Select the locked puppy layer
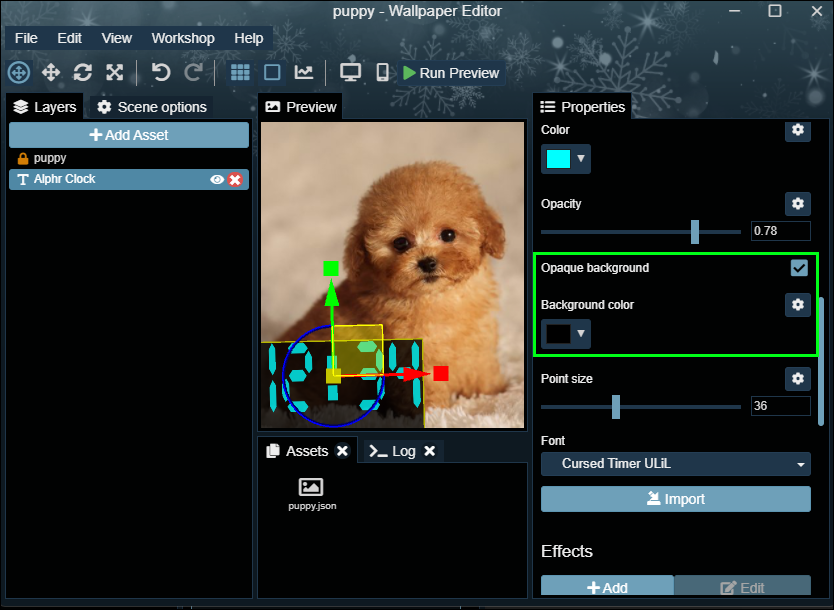Screen dimensions: 834x610 tap(129, 158)
